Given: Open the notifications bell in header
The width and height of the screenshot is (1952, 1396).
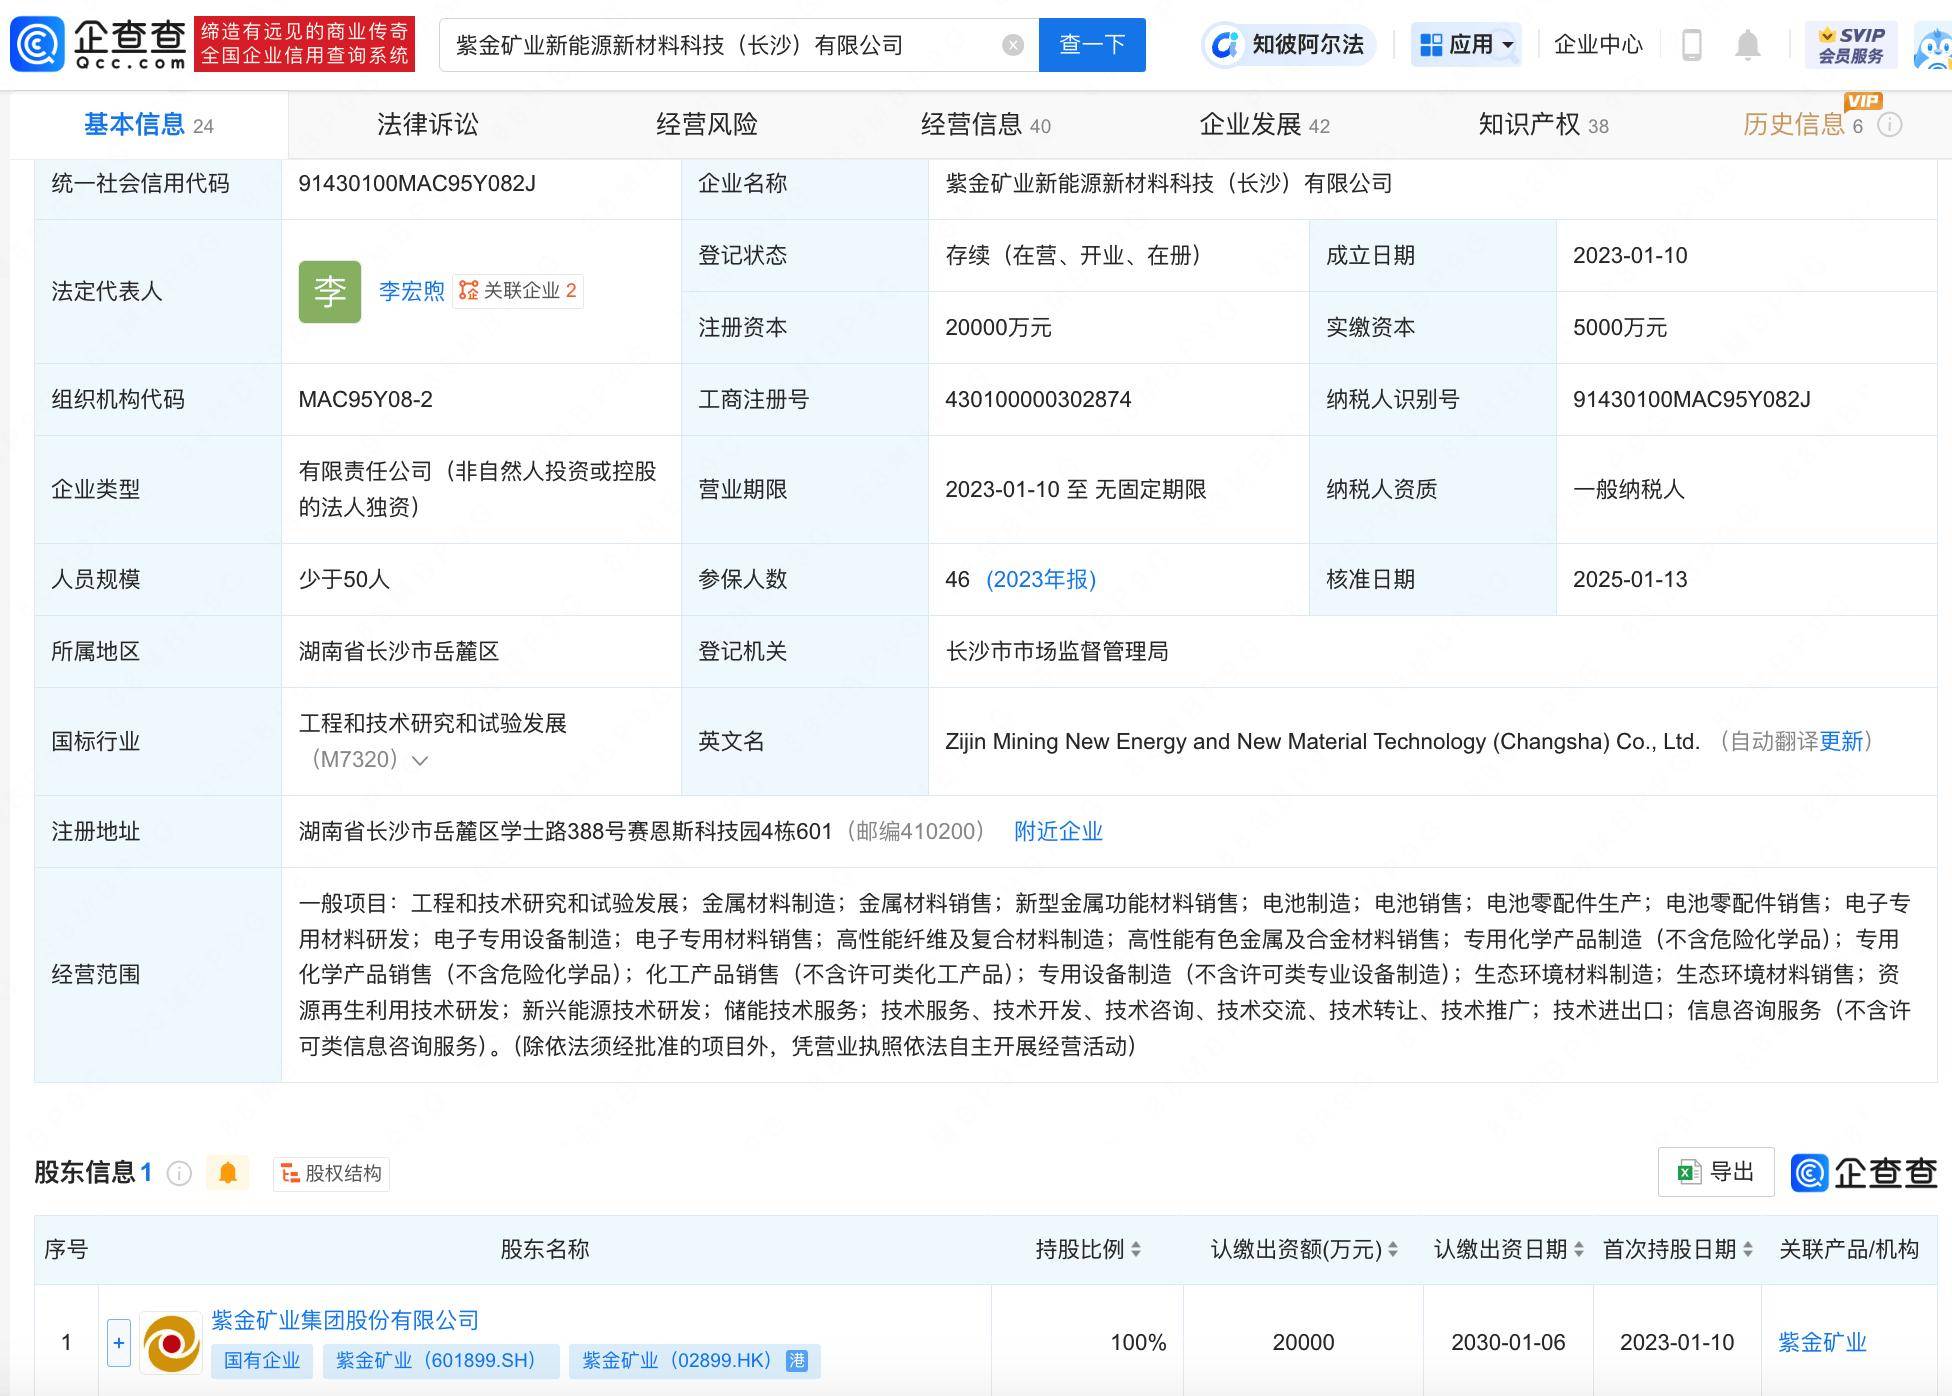Looking at the screenshot, I should click(1747, 45).
